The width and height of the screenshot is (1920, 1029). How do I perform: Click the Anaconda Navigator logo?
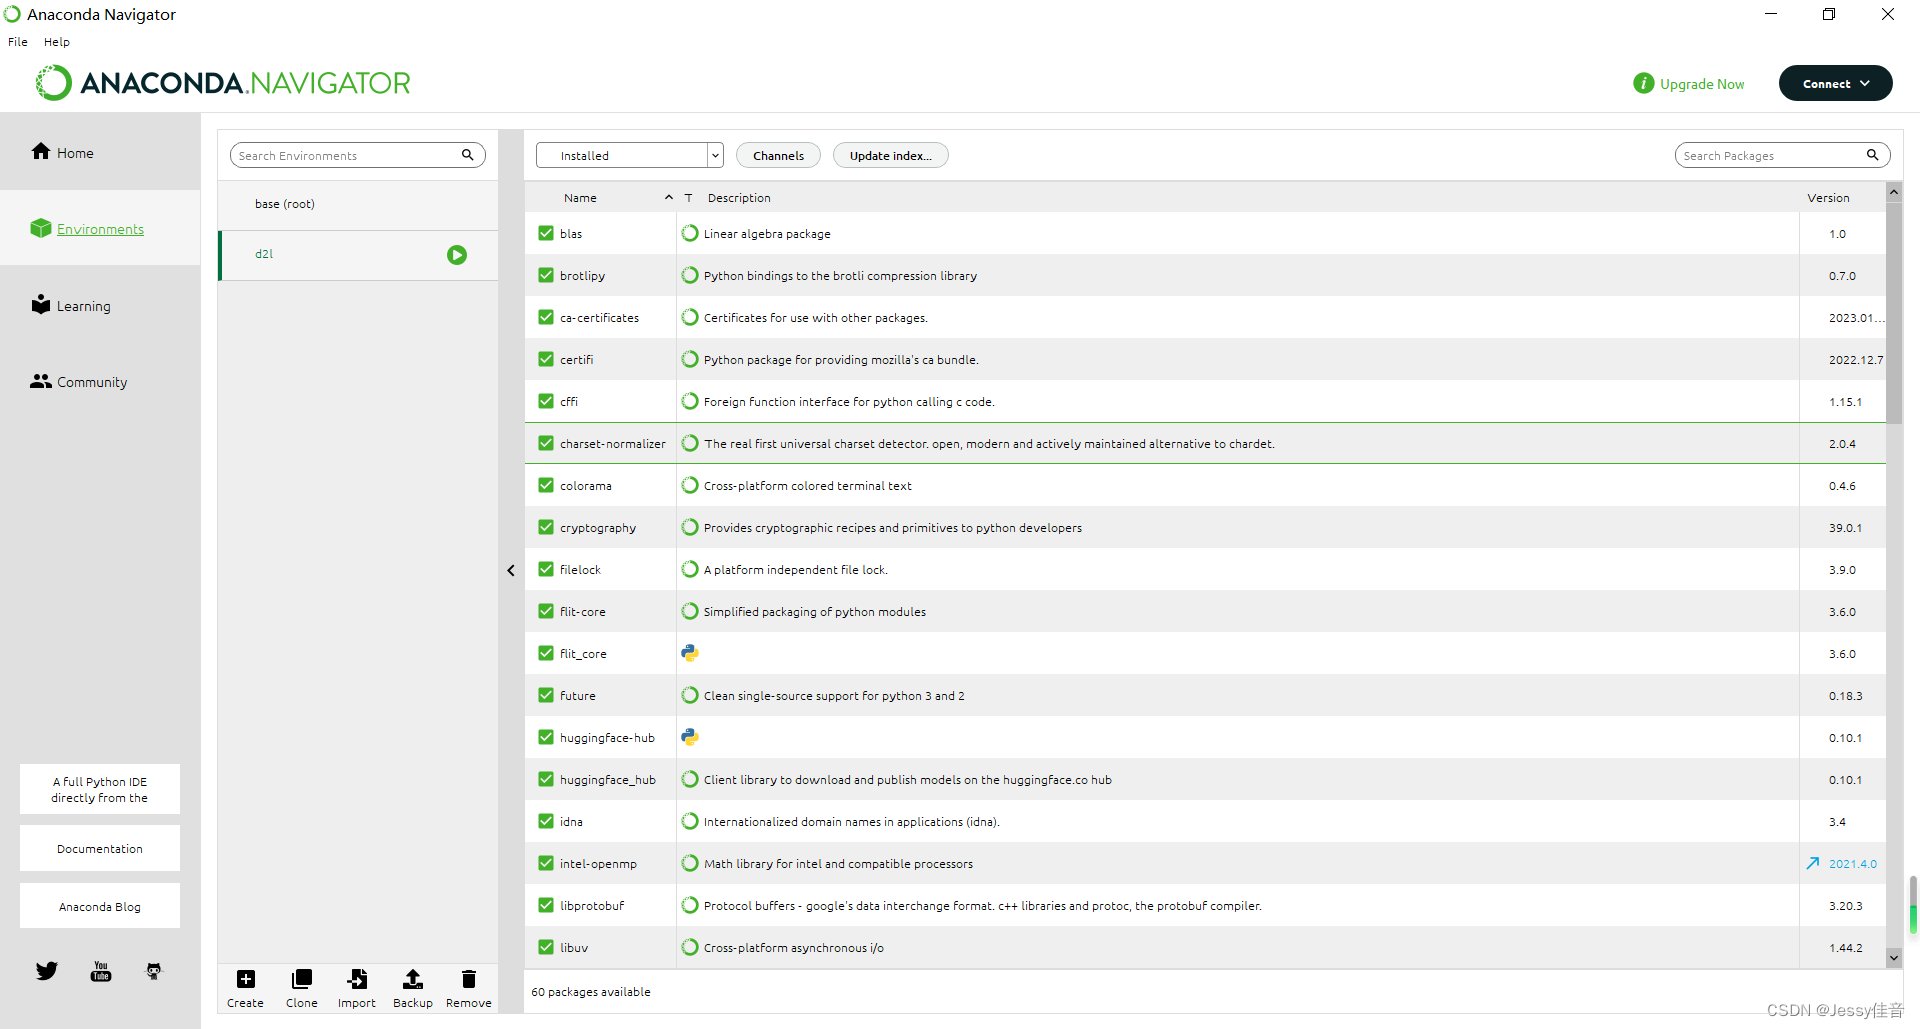223,83
